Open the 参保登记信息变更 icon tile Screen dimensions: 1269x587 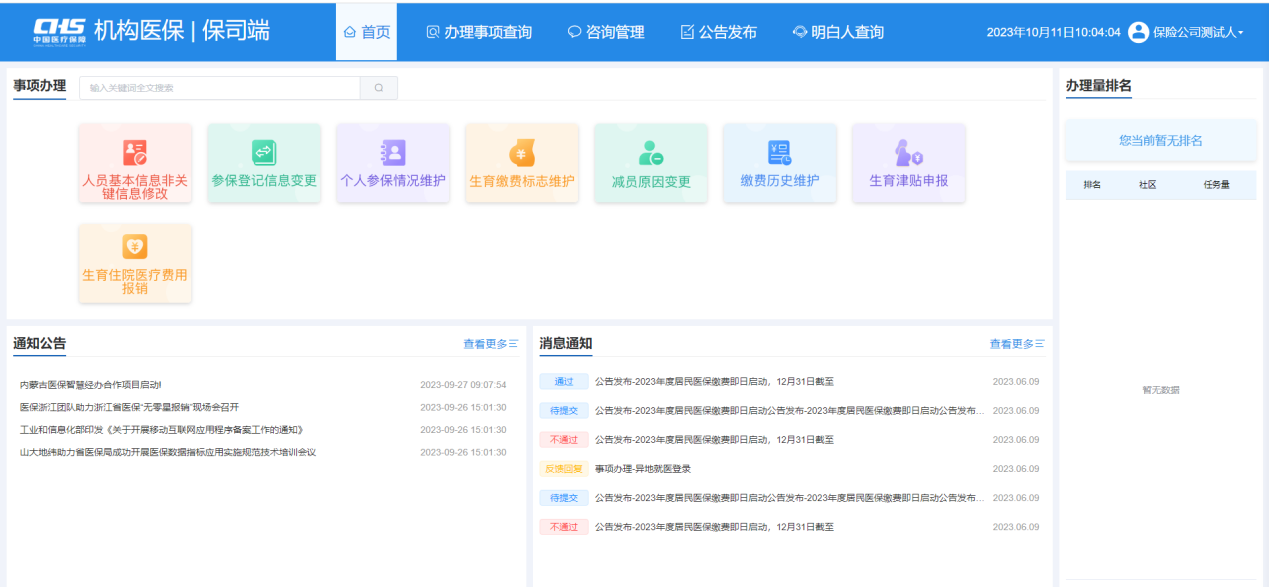[x=264, y=164]
